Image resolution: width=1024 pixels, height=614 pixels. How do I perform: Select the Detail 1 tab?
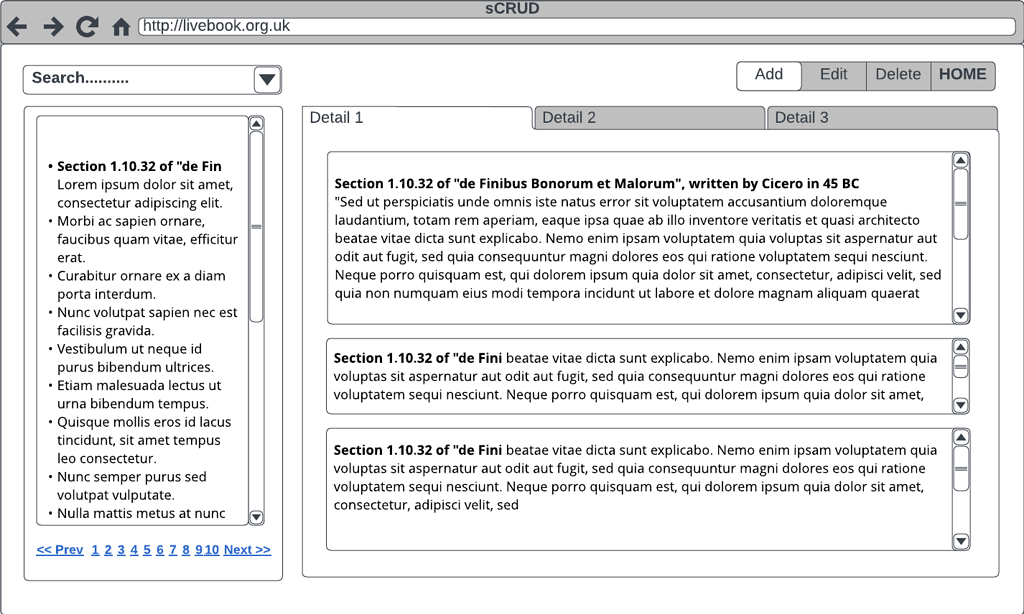tap(417, 118)
